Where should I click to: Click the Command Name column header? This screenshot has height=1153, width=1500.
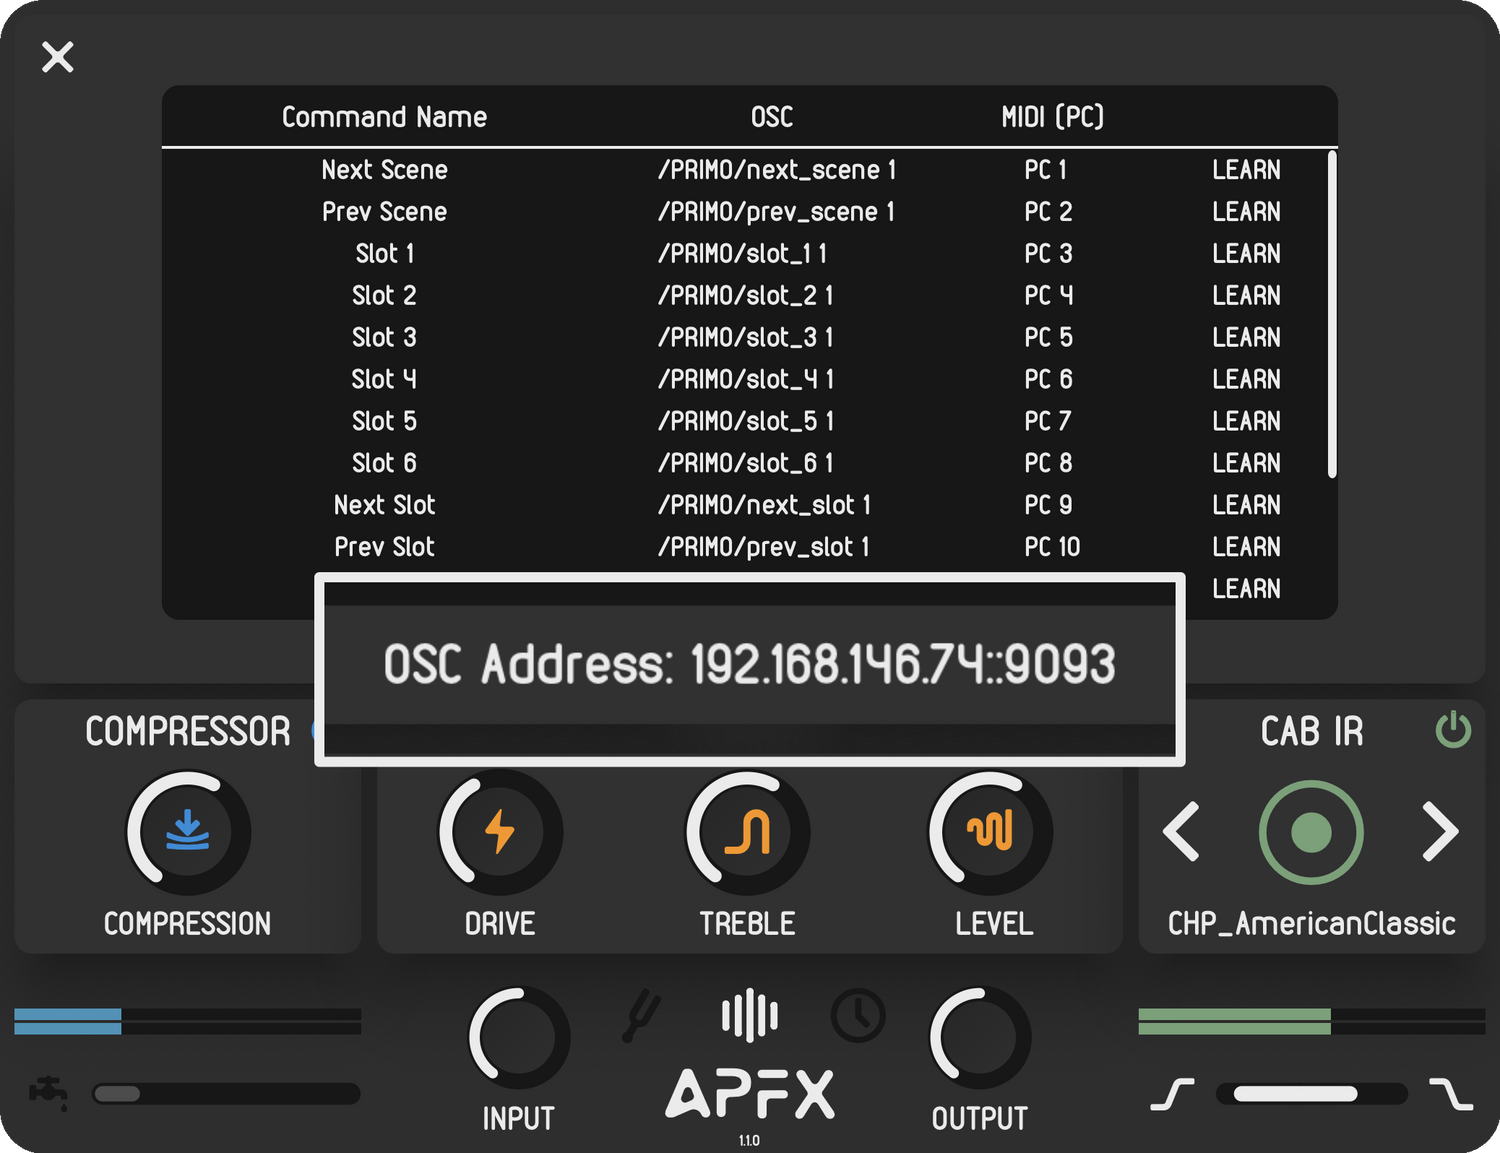click(x=384, y=117)
